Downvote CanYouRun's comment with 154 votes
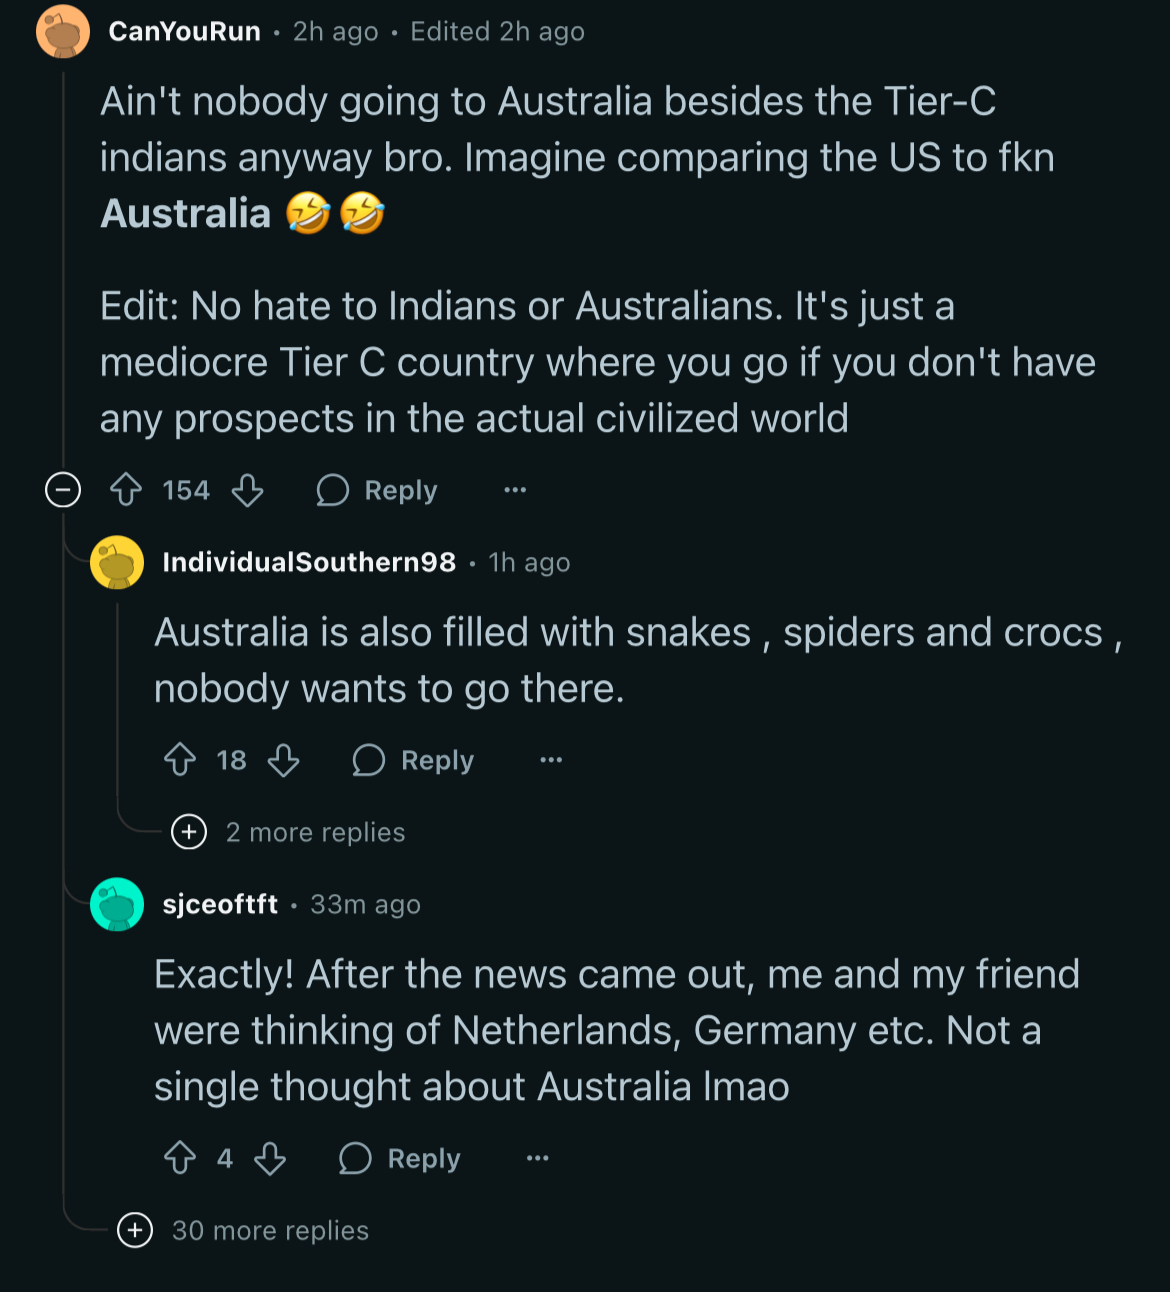Viewport: 1170px width, 1292px height. [x=247, y=490]
